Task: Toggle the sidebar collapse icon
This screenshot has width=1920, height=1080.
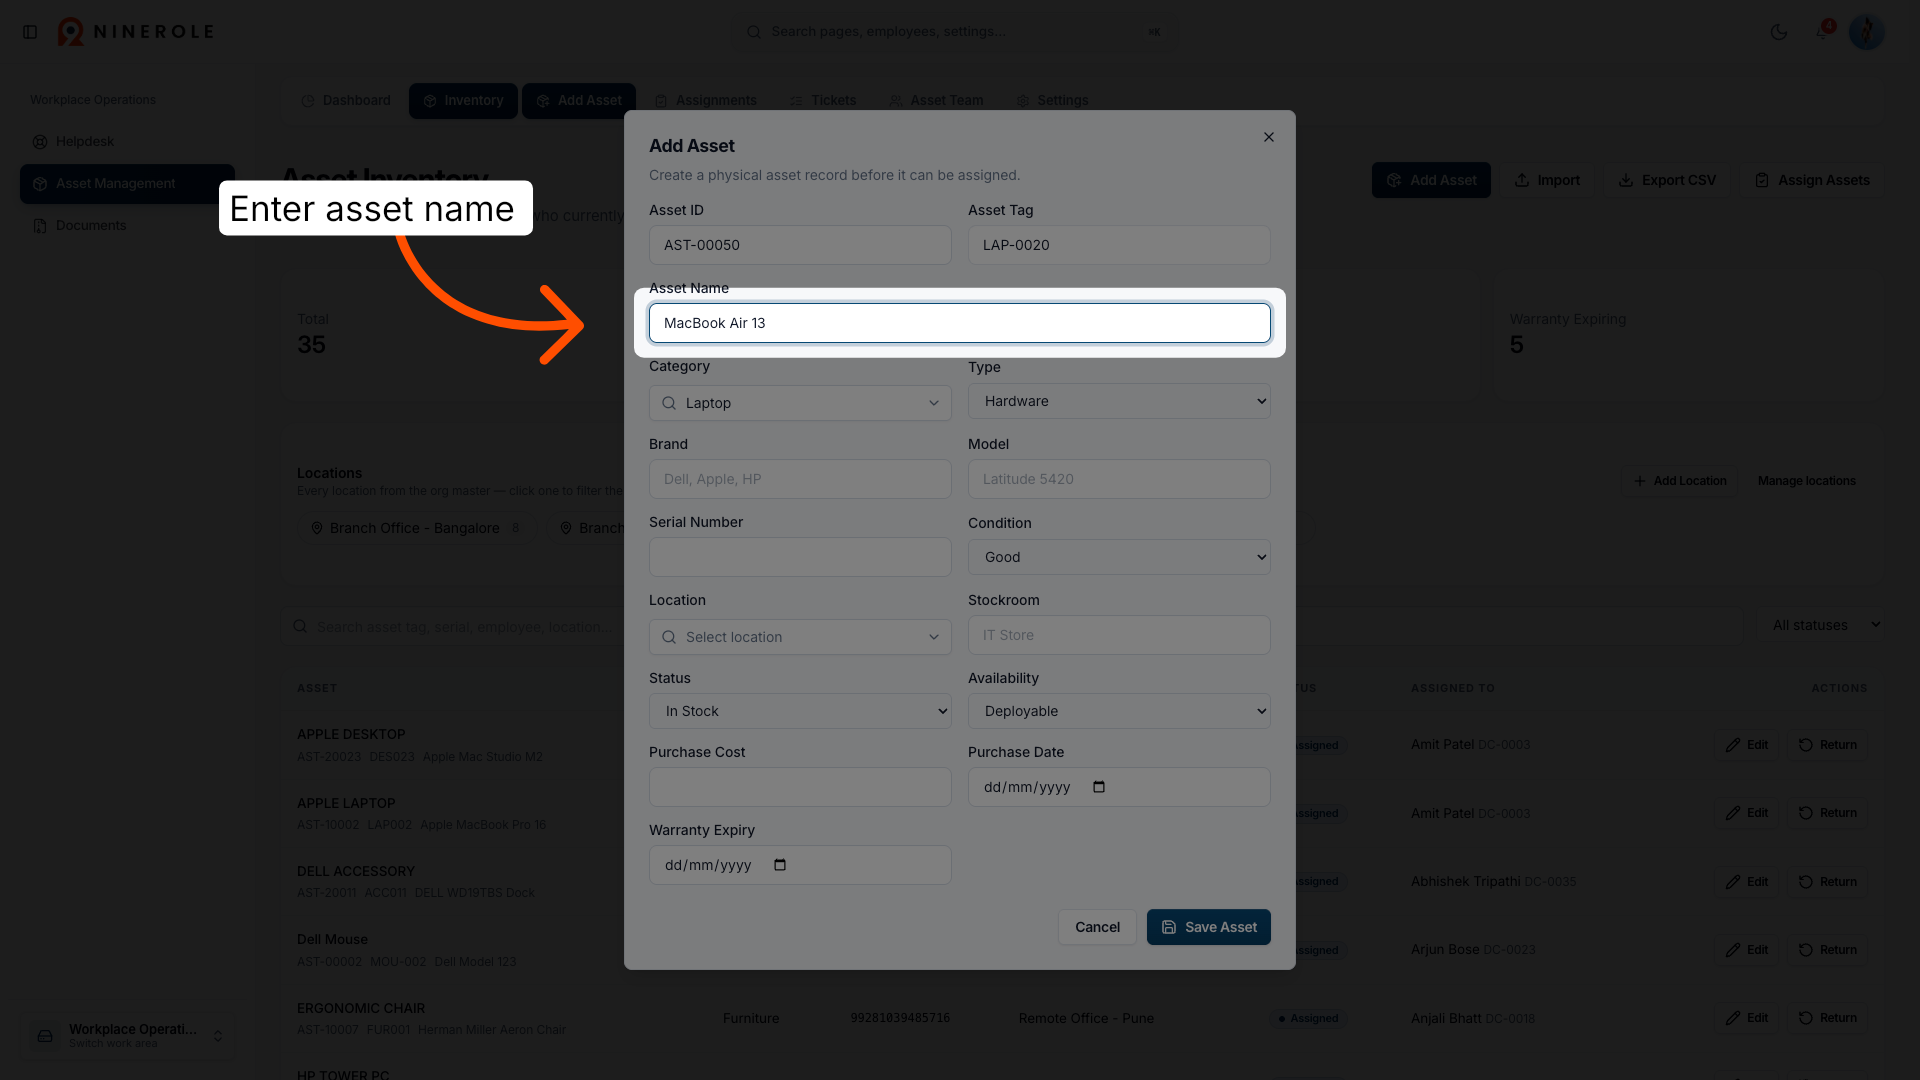Action: 30,32
